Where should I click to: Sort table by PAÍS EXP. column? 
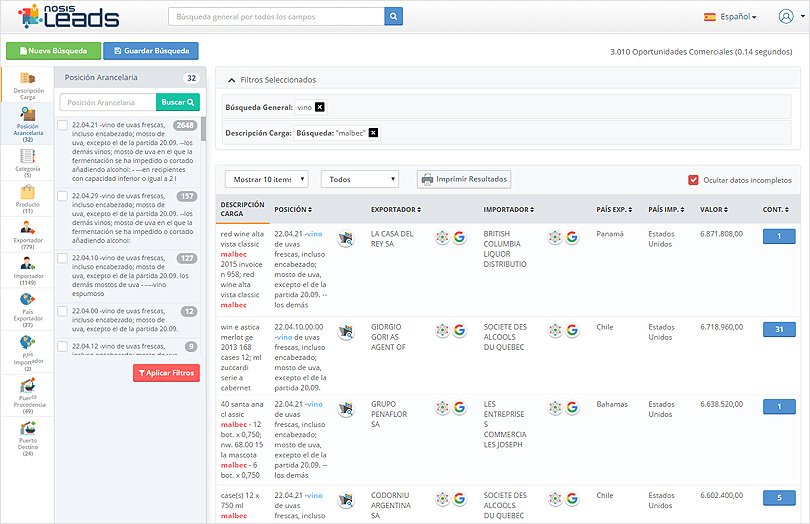pyautogui.click(x=614, y=209)
